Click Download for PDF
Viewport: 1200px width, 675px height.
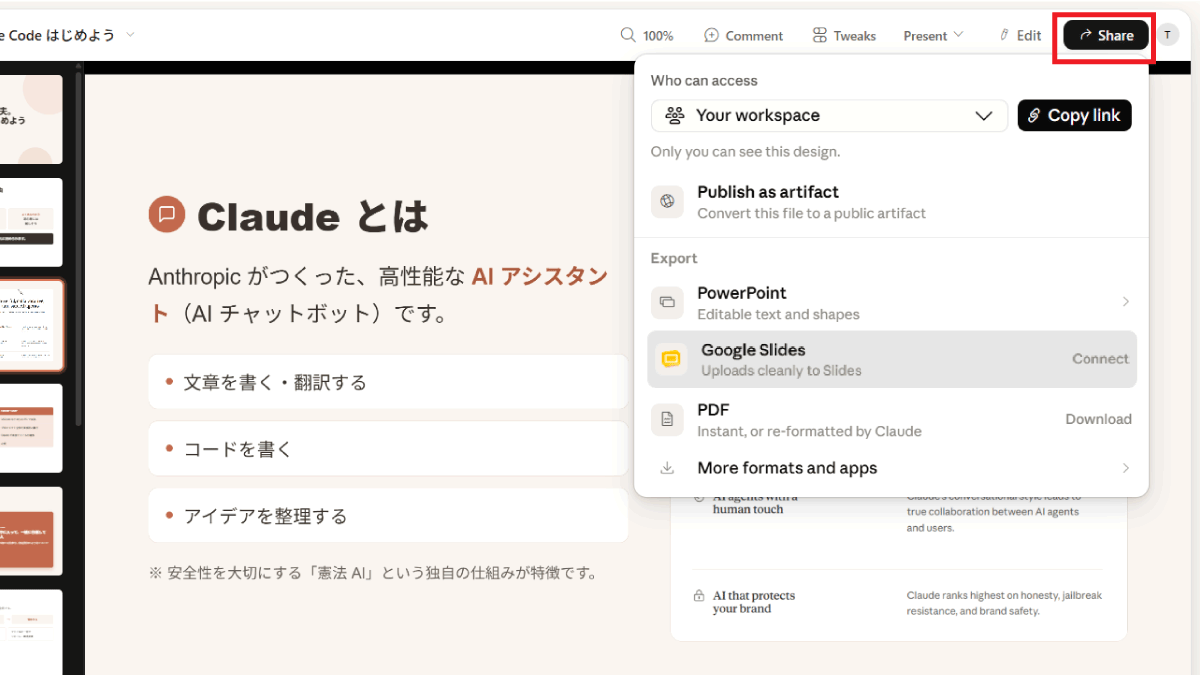(x=1098, y=419)
